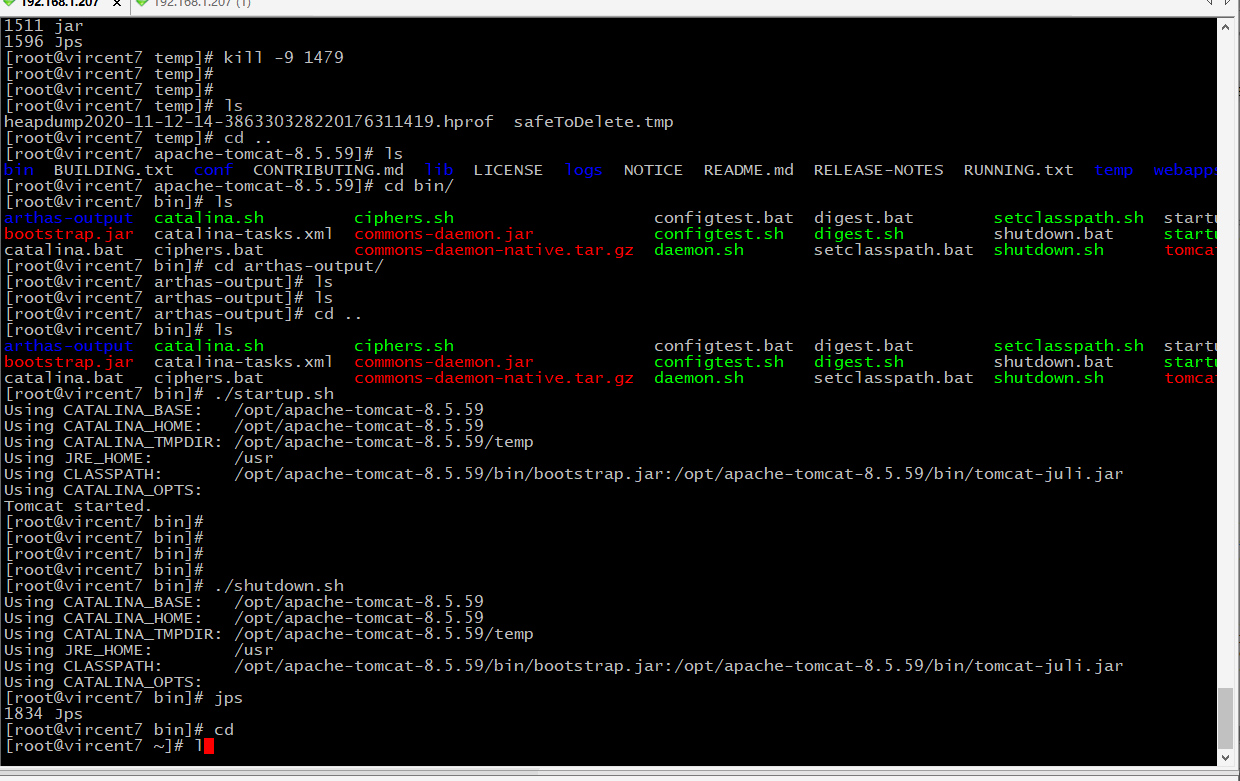This screenshot has width=1240, height=781.
Task: Close the active 192.168.1.207 tab
Action: [x=115, y=4]
